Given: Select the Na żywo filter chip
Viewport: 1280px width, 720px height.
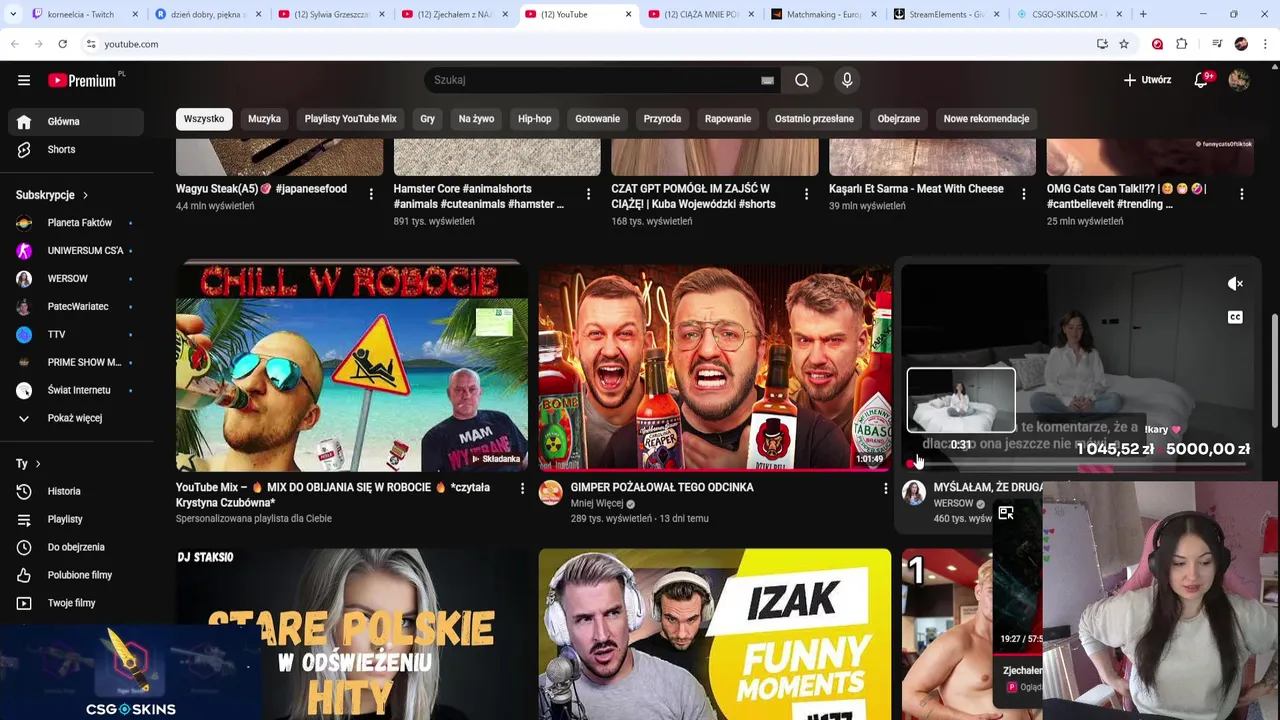Looking at the screenshot, I should point(476,119).
